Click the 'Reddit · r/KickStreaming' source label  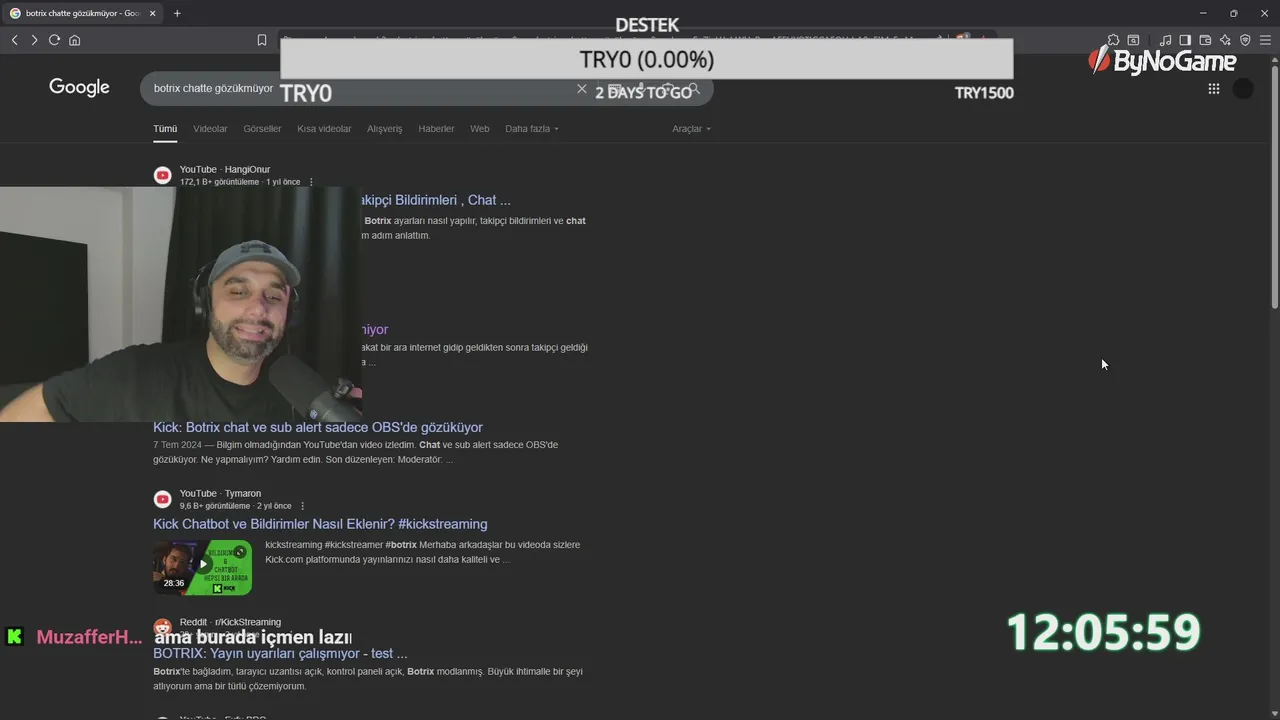tap(230, 622)
